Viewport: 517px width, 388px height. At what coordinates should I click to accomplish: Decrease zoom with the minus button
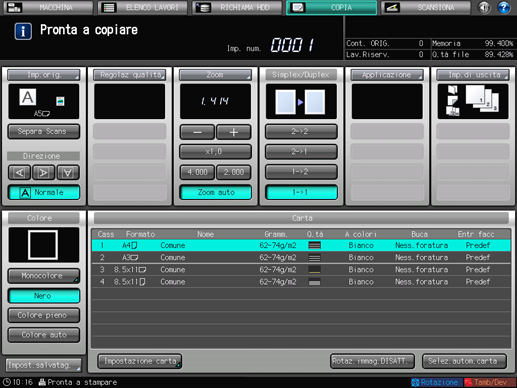point(197,132)
